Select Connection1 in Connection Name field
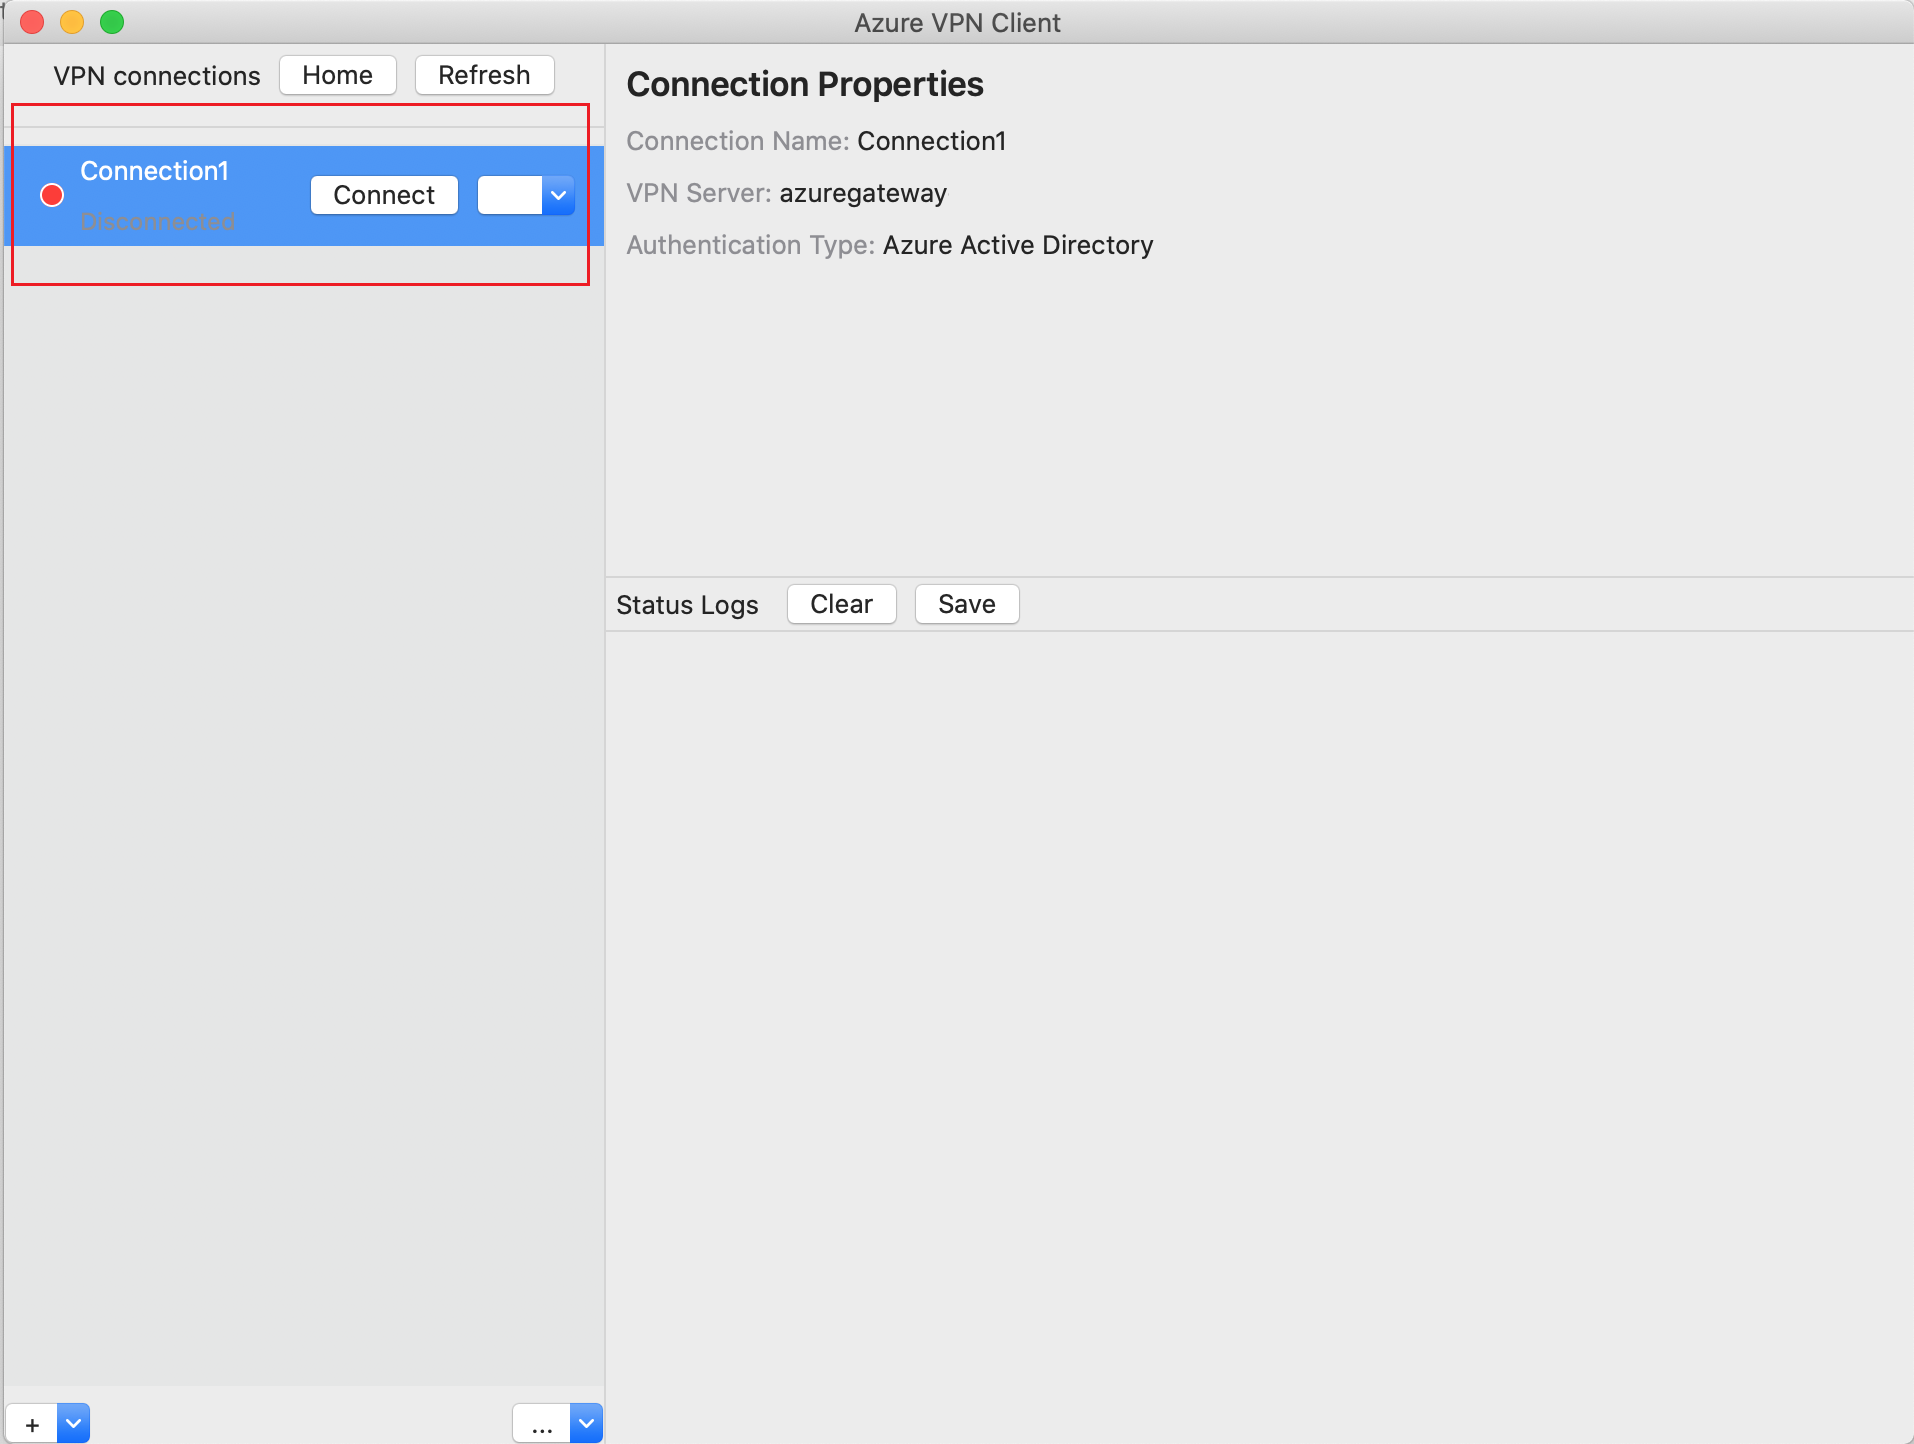1914x1444 pixels. pyautogui.click(x=932, y=141)
